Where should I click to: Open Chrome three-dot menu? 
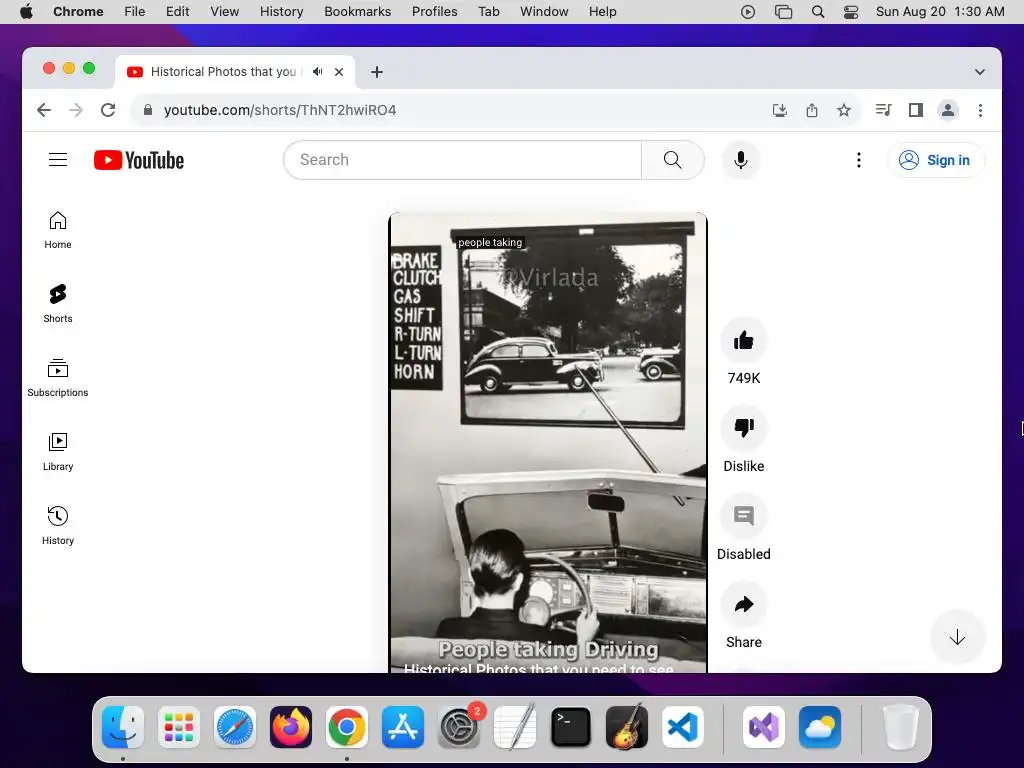click(980, 110)
